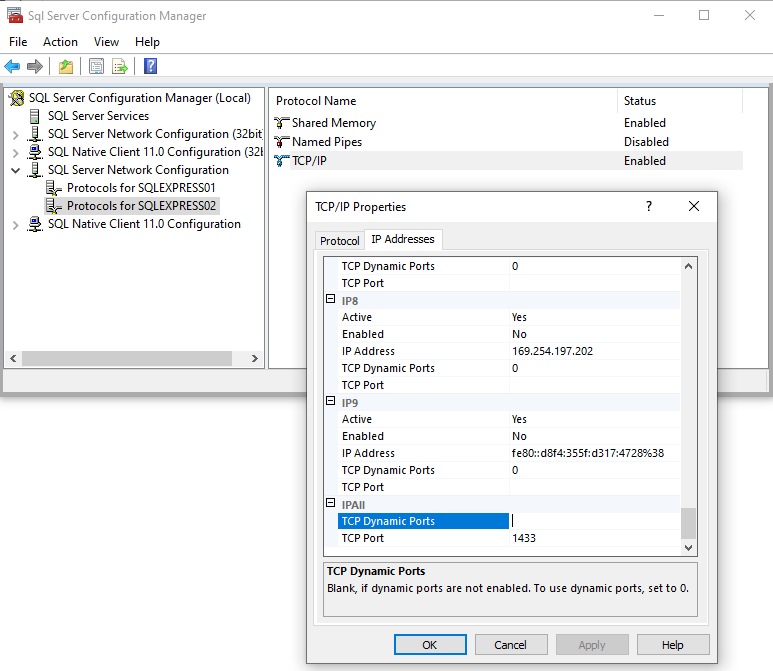Click the OK button
773x671 pixels.
[x=430, y=645]
